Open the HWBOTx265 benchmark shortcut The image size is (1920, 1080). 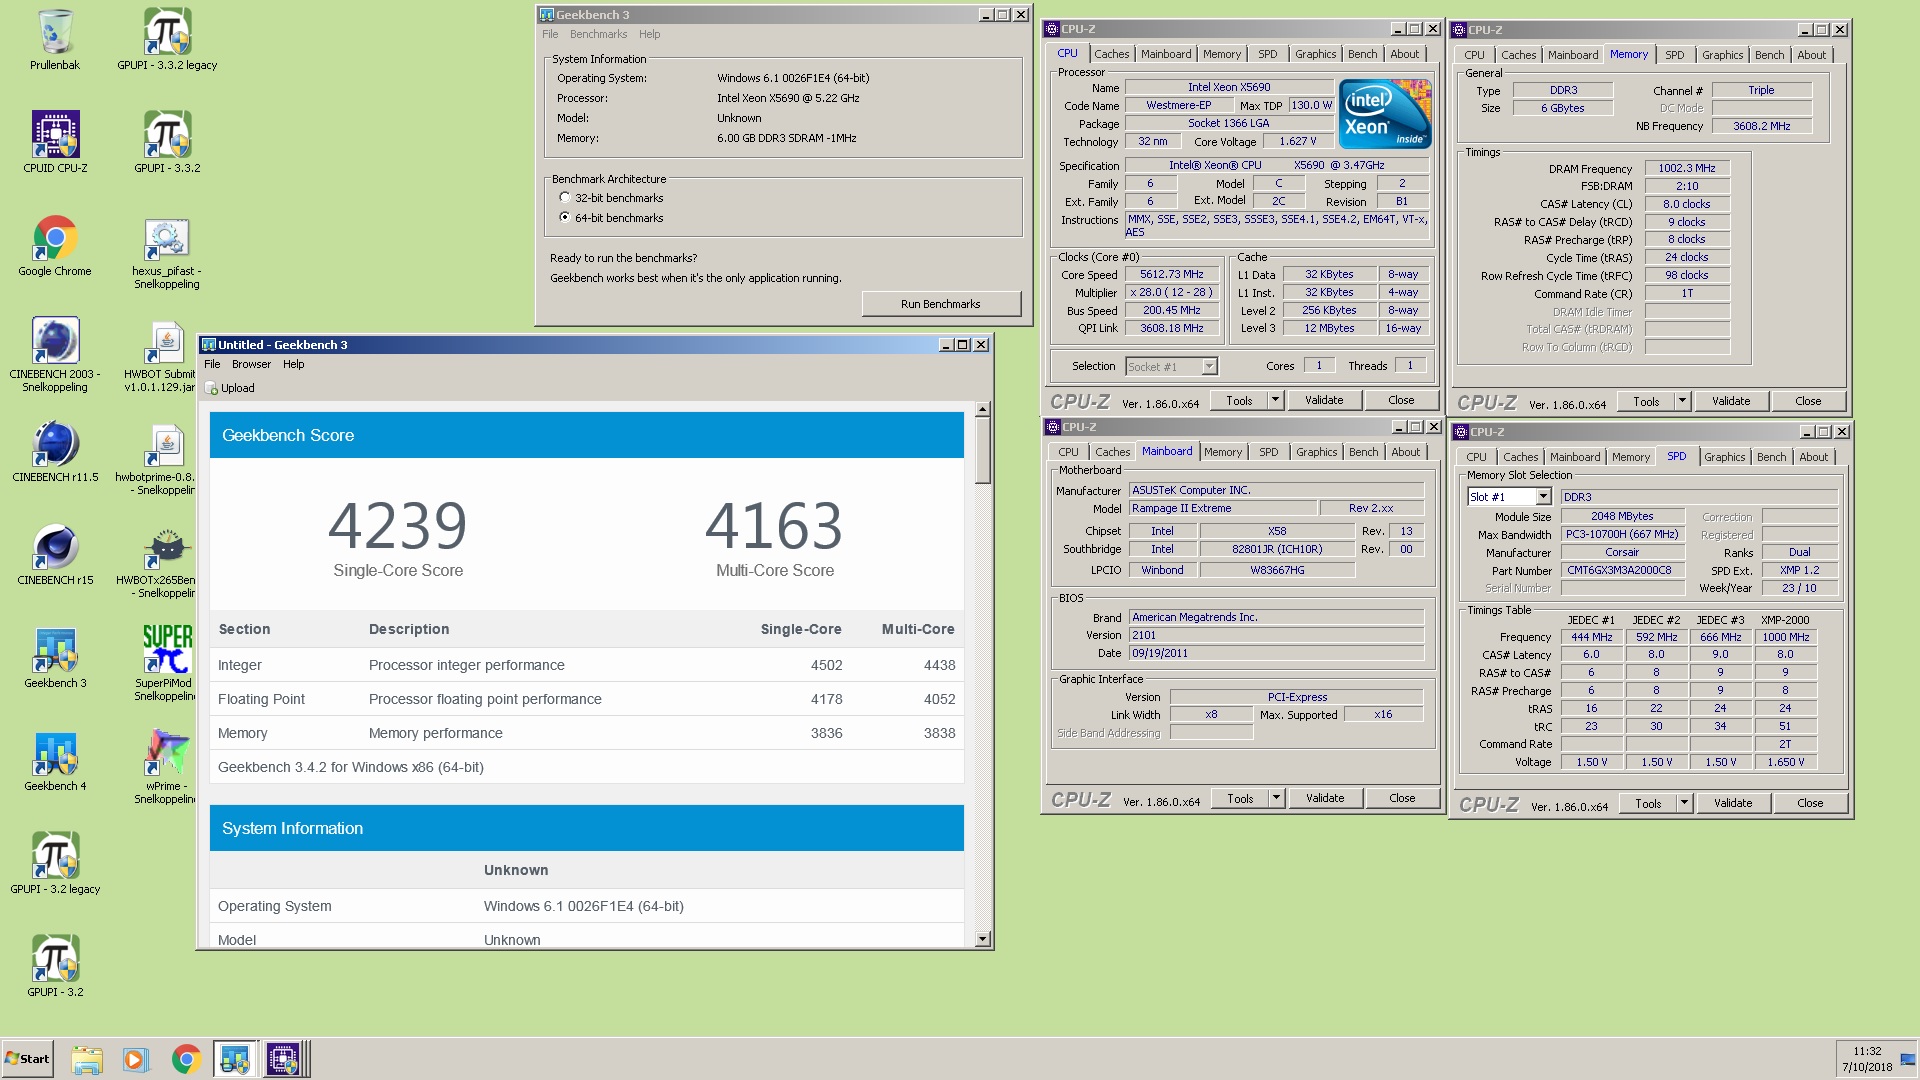click(x=156, y=561)
